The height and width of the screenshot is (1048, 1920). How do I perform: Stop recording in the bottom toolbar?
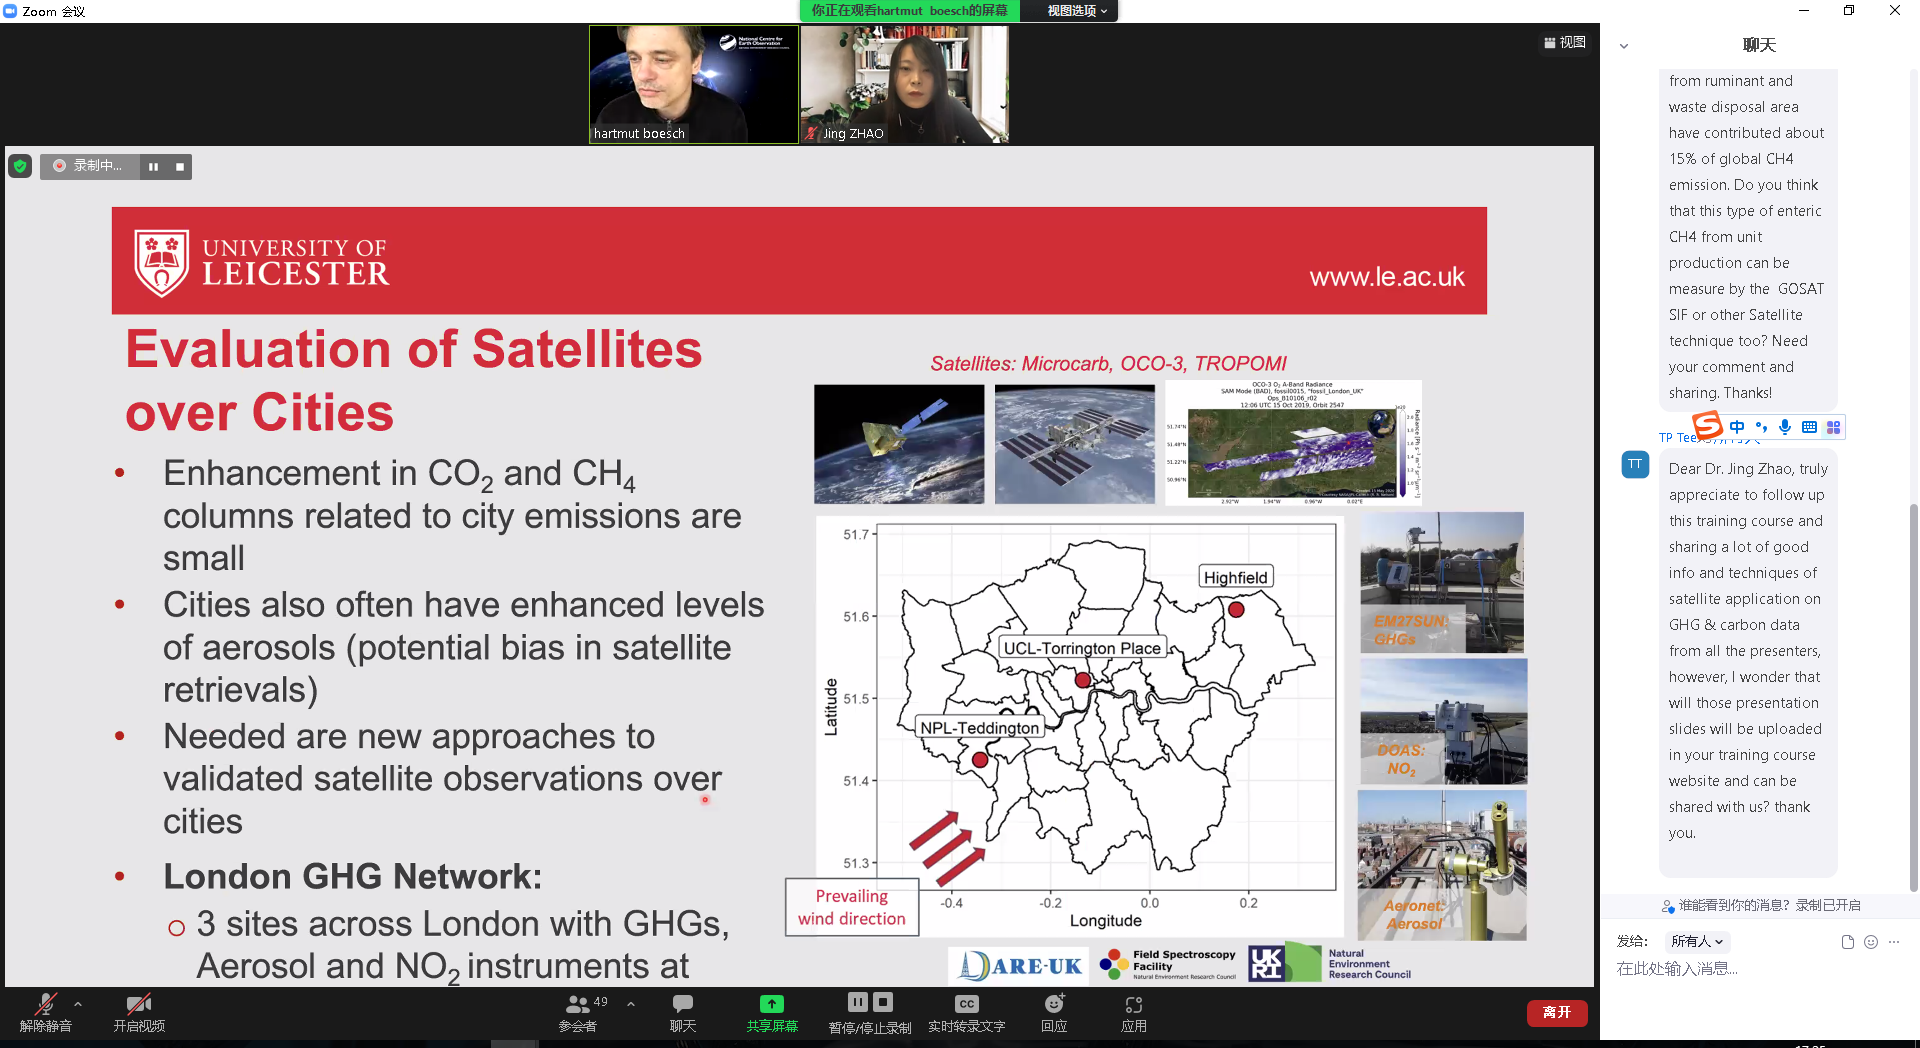tap(883, 1002)
